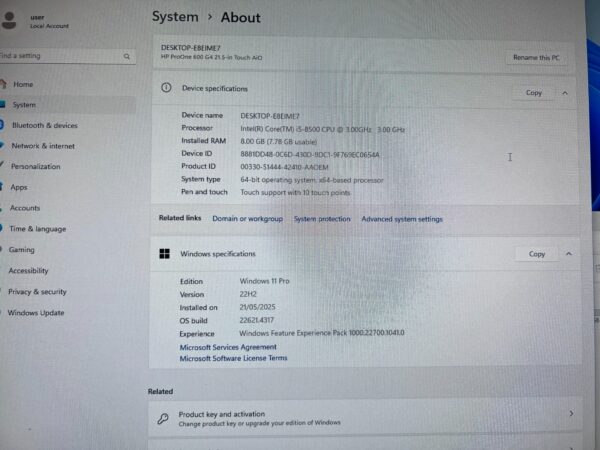Click the Rename this PC button
Screen dimensions: 600x450
point(536,57)
